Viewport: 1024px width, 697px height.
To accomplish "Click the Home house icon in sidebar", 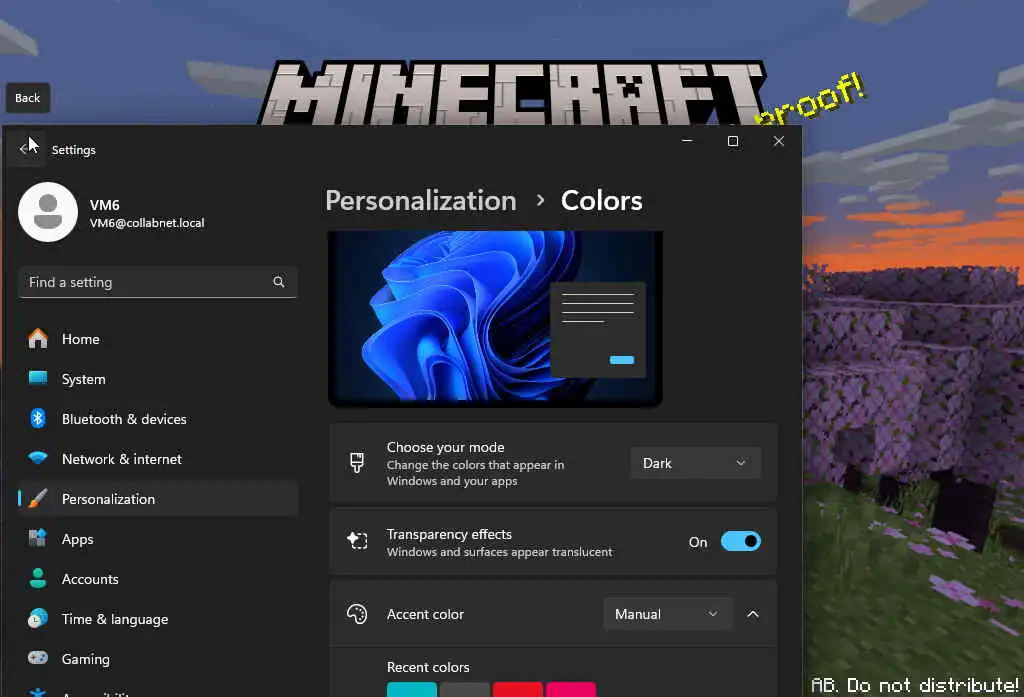I will click(x=38, y=338).
